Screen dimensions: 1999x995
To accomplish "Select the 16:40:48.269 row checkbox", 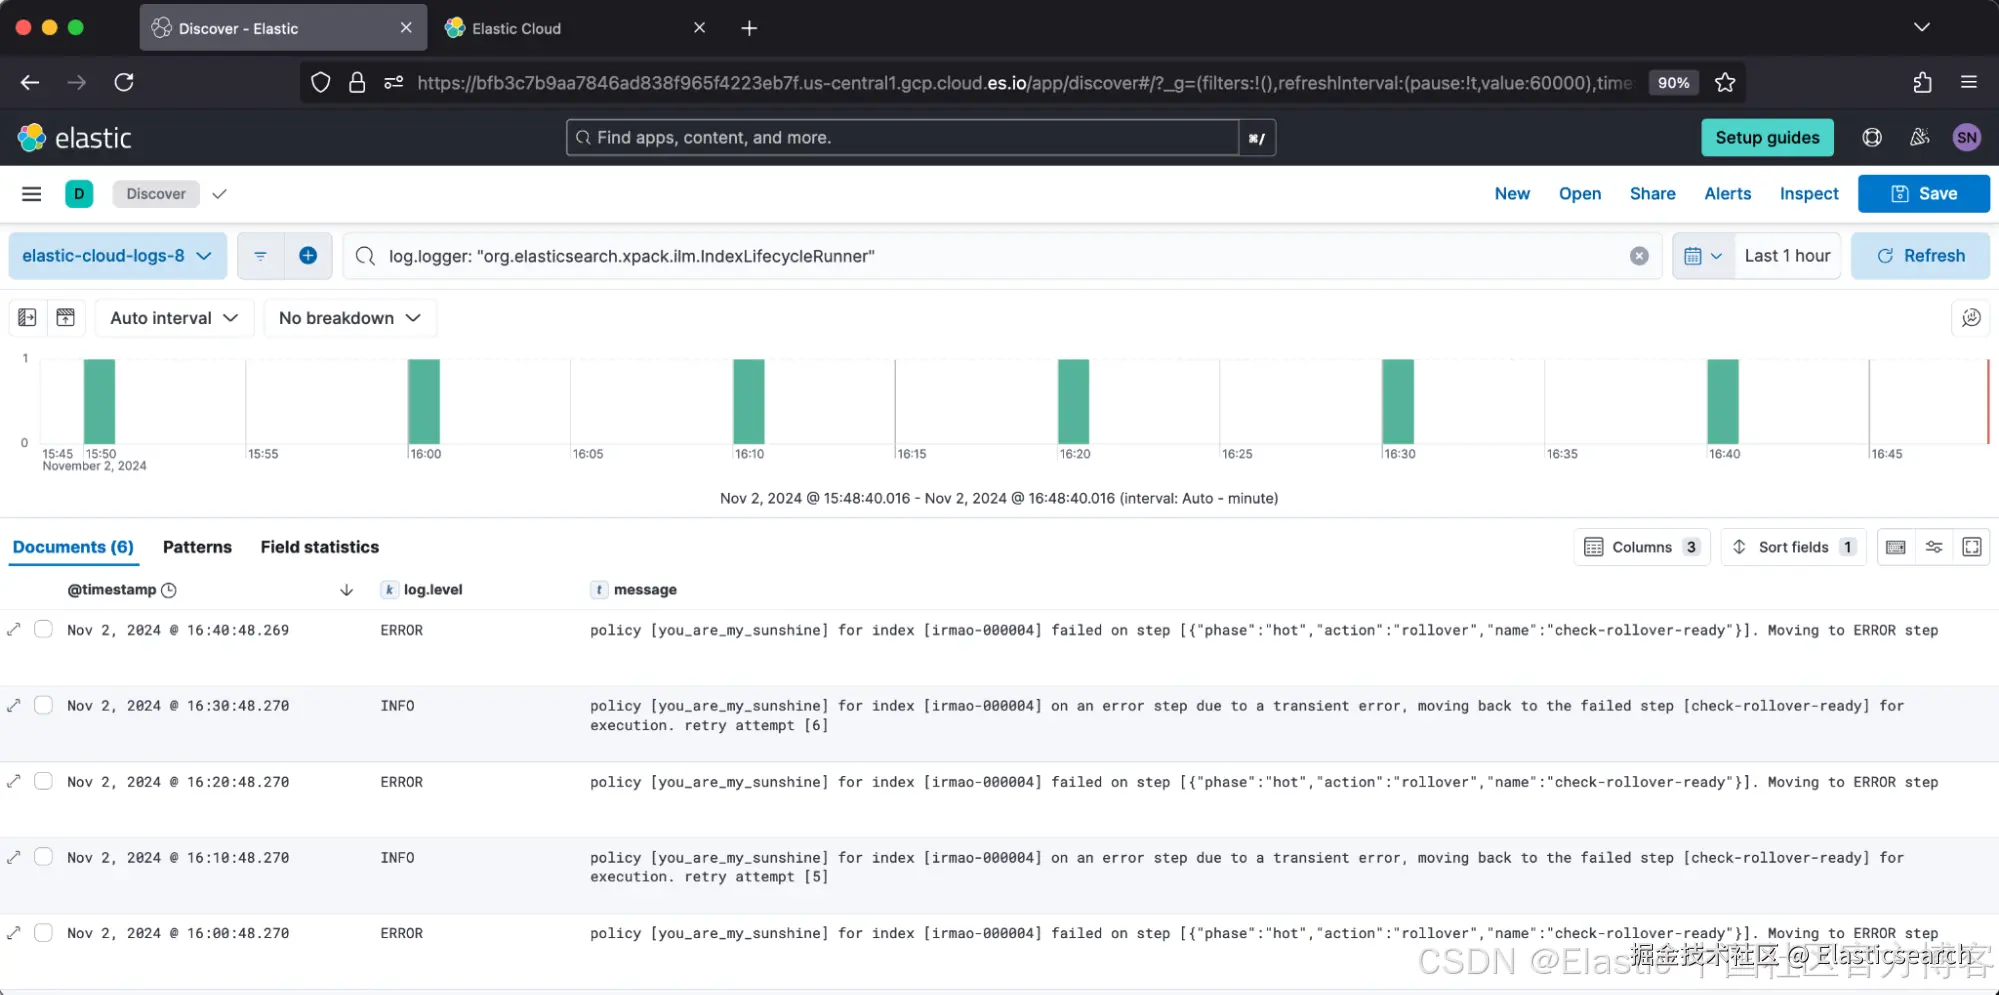I will tap(43, 630).
